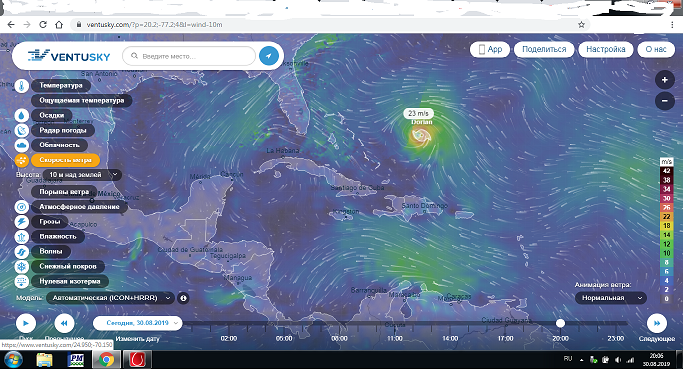Jump timeline to 11:00
Viewport: 683px width, 384px height.
coord(395,338)
